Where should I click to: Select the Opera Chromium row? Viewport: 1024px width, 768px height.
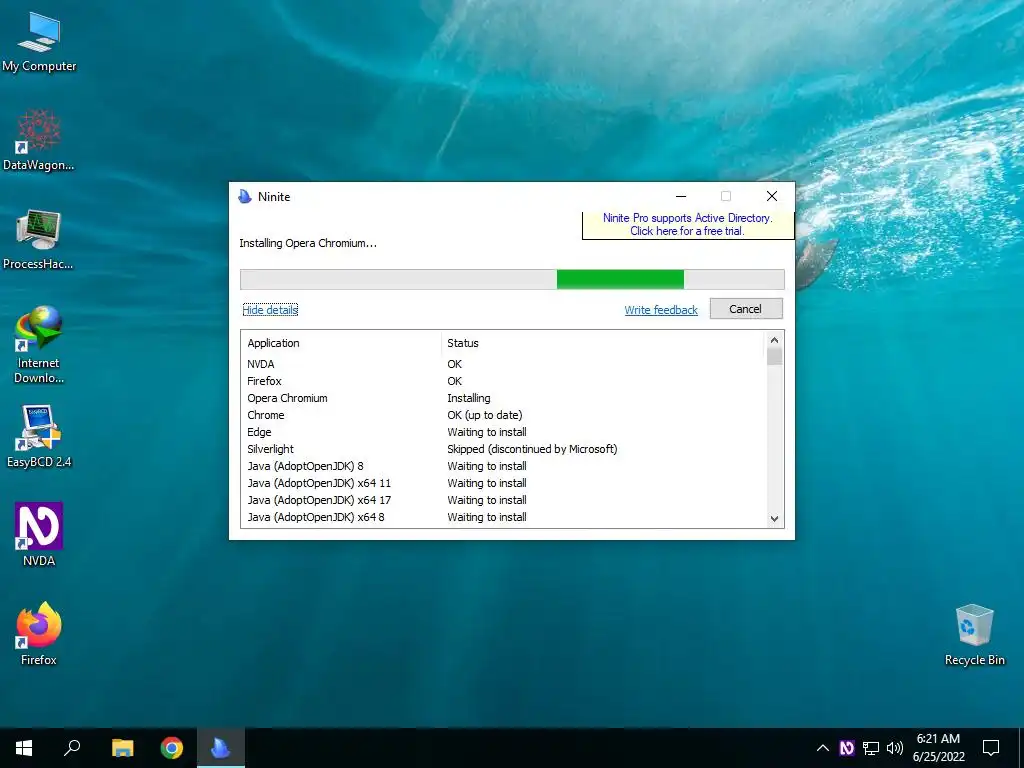click(503, 398)
